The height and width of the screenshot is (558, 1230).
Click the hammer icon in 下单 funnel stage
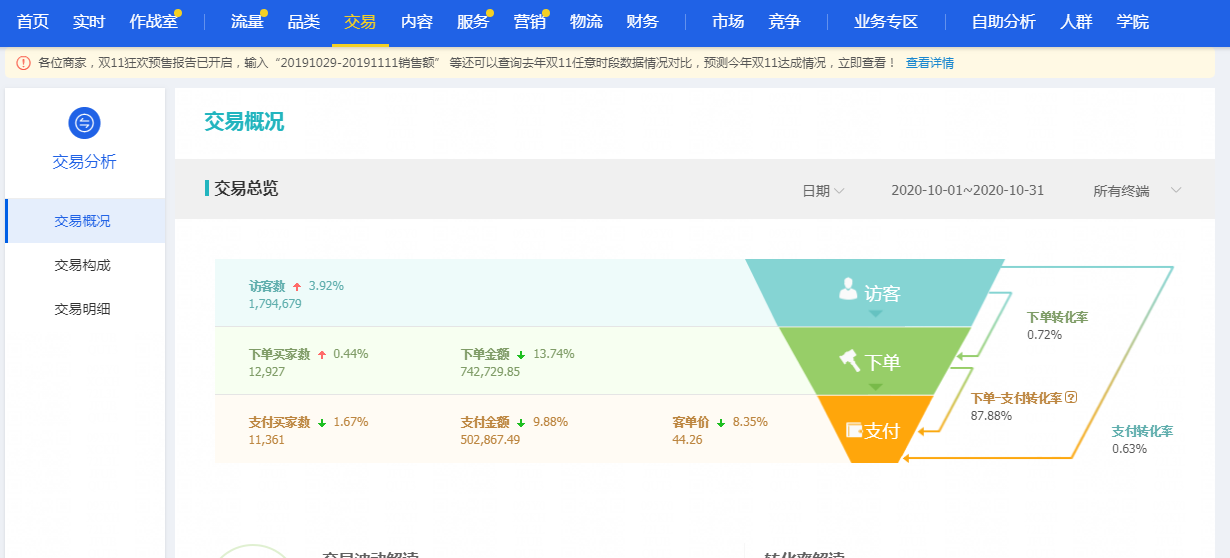coord(849,359)
